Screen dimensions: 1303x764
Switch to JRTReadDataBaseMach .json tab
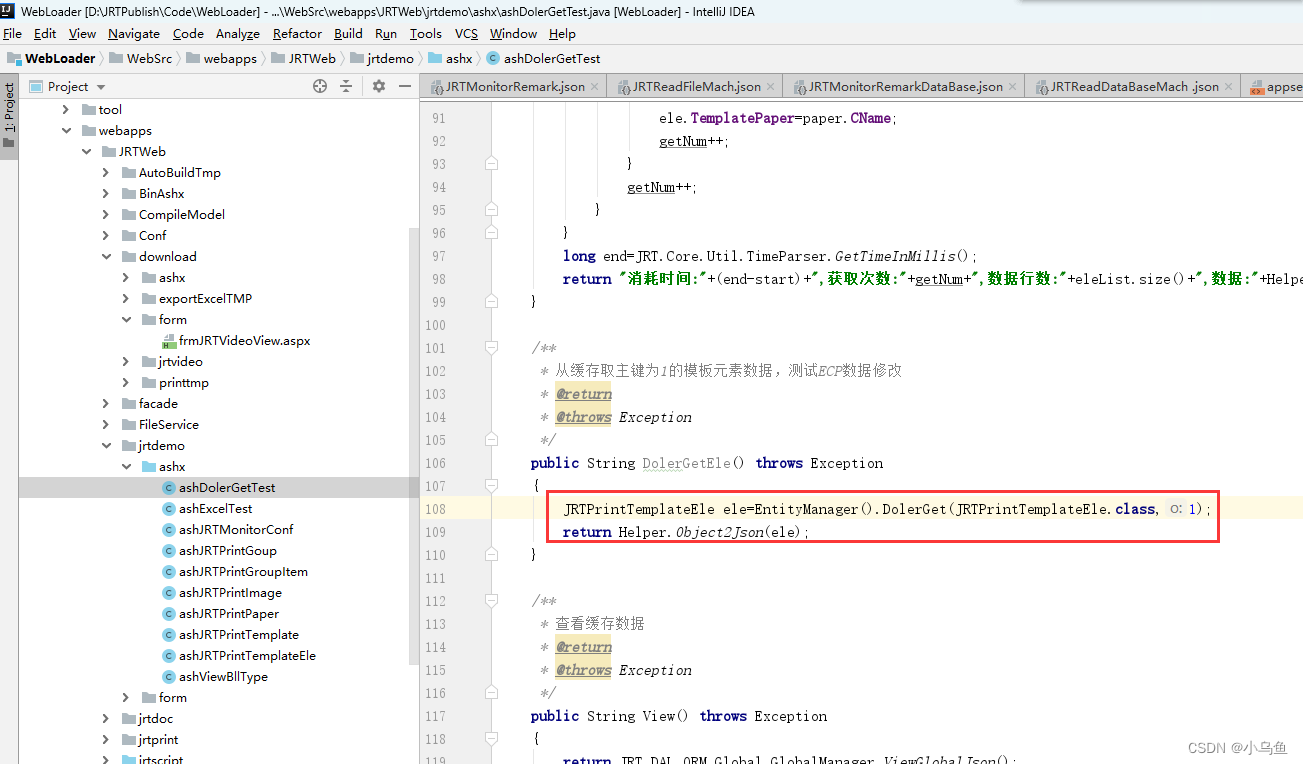coord(1134,87)
